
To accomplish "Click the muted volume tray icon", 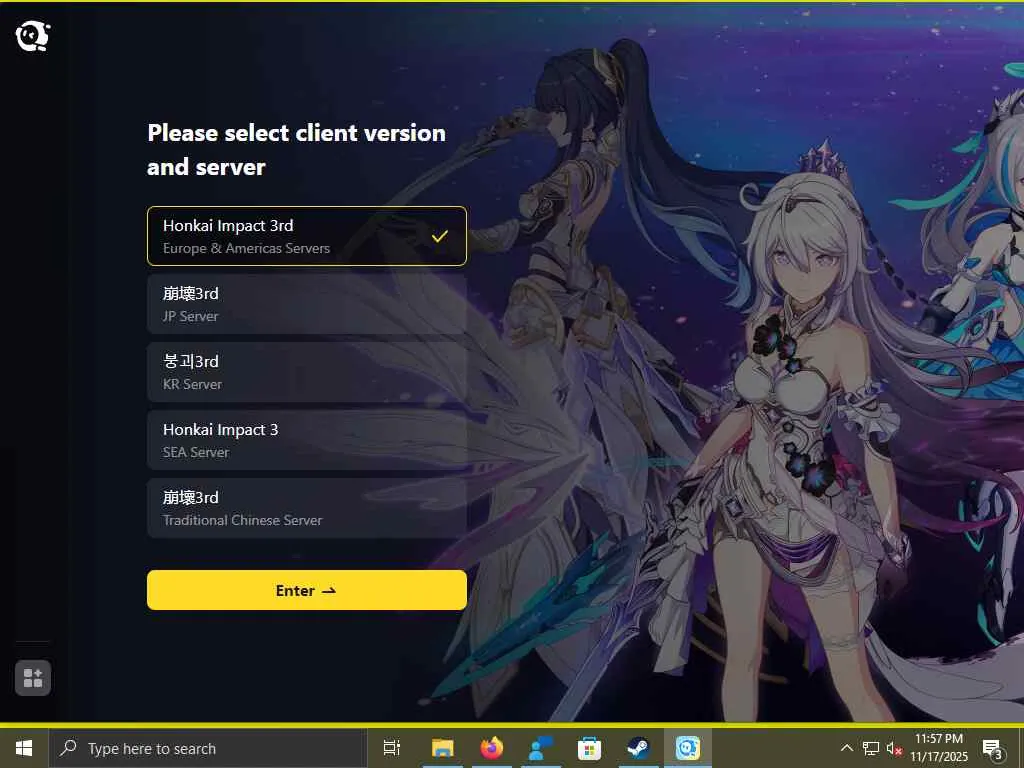I will (x=894, y=748).
